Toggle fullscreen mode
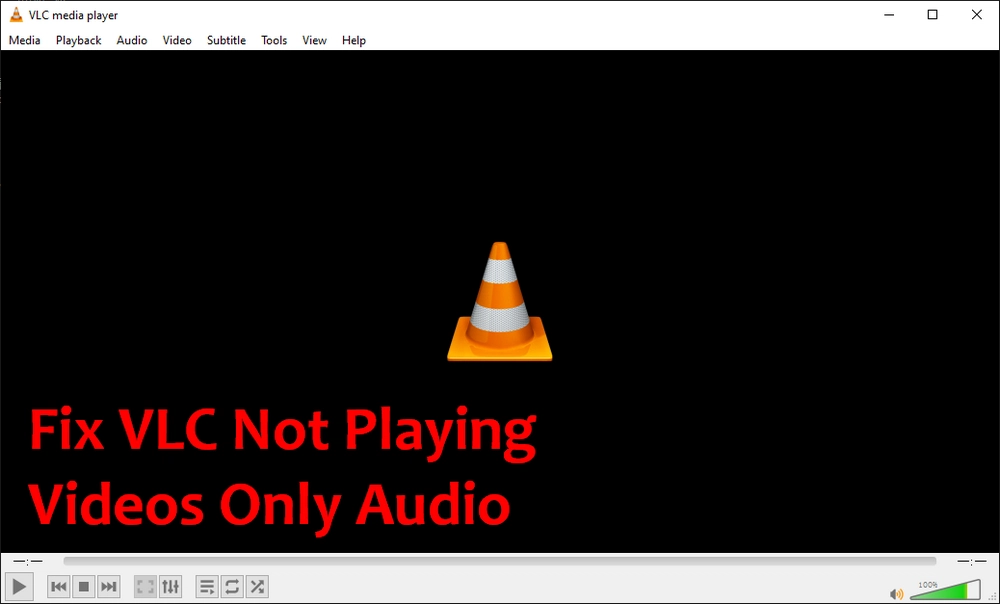The height and width of the screenshot is (604, 1000). coord(144,587)
